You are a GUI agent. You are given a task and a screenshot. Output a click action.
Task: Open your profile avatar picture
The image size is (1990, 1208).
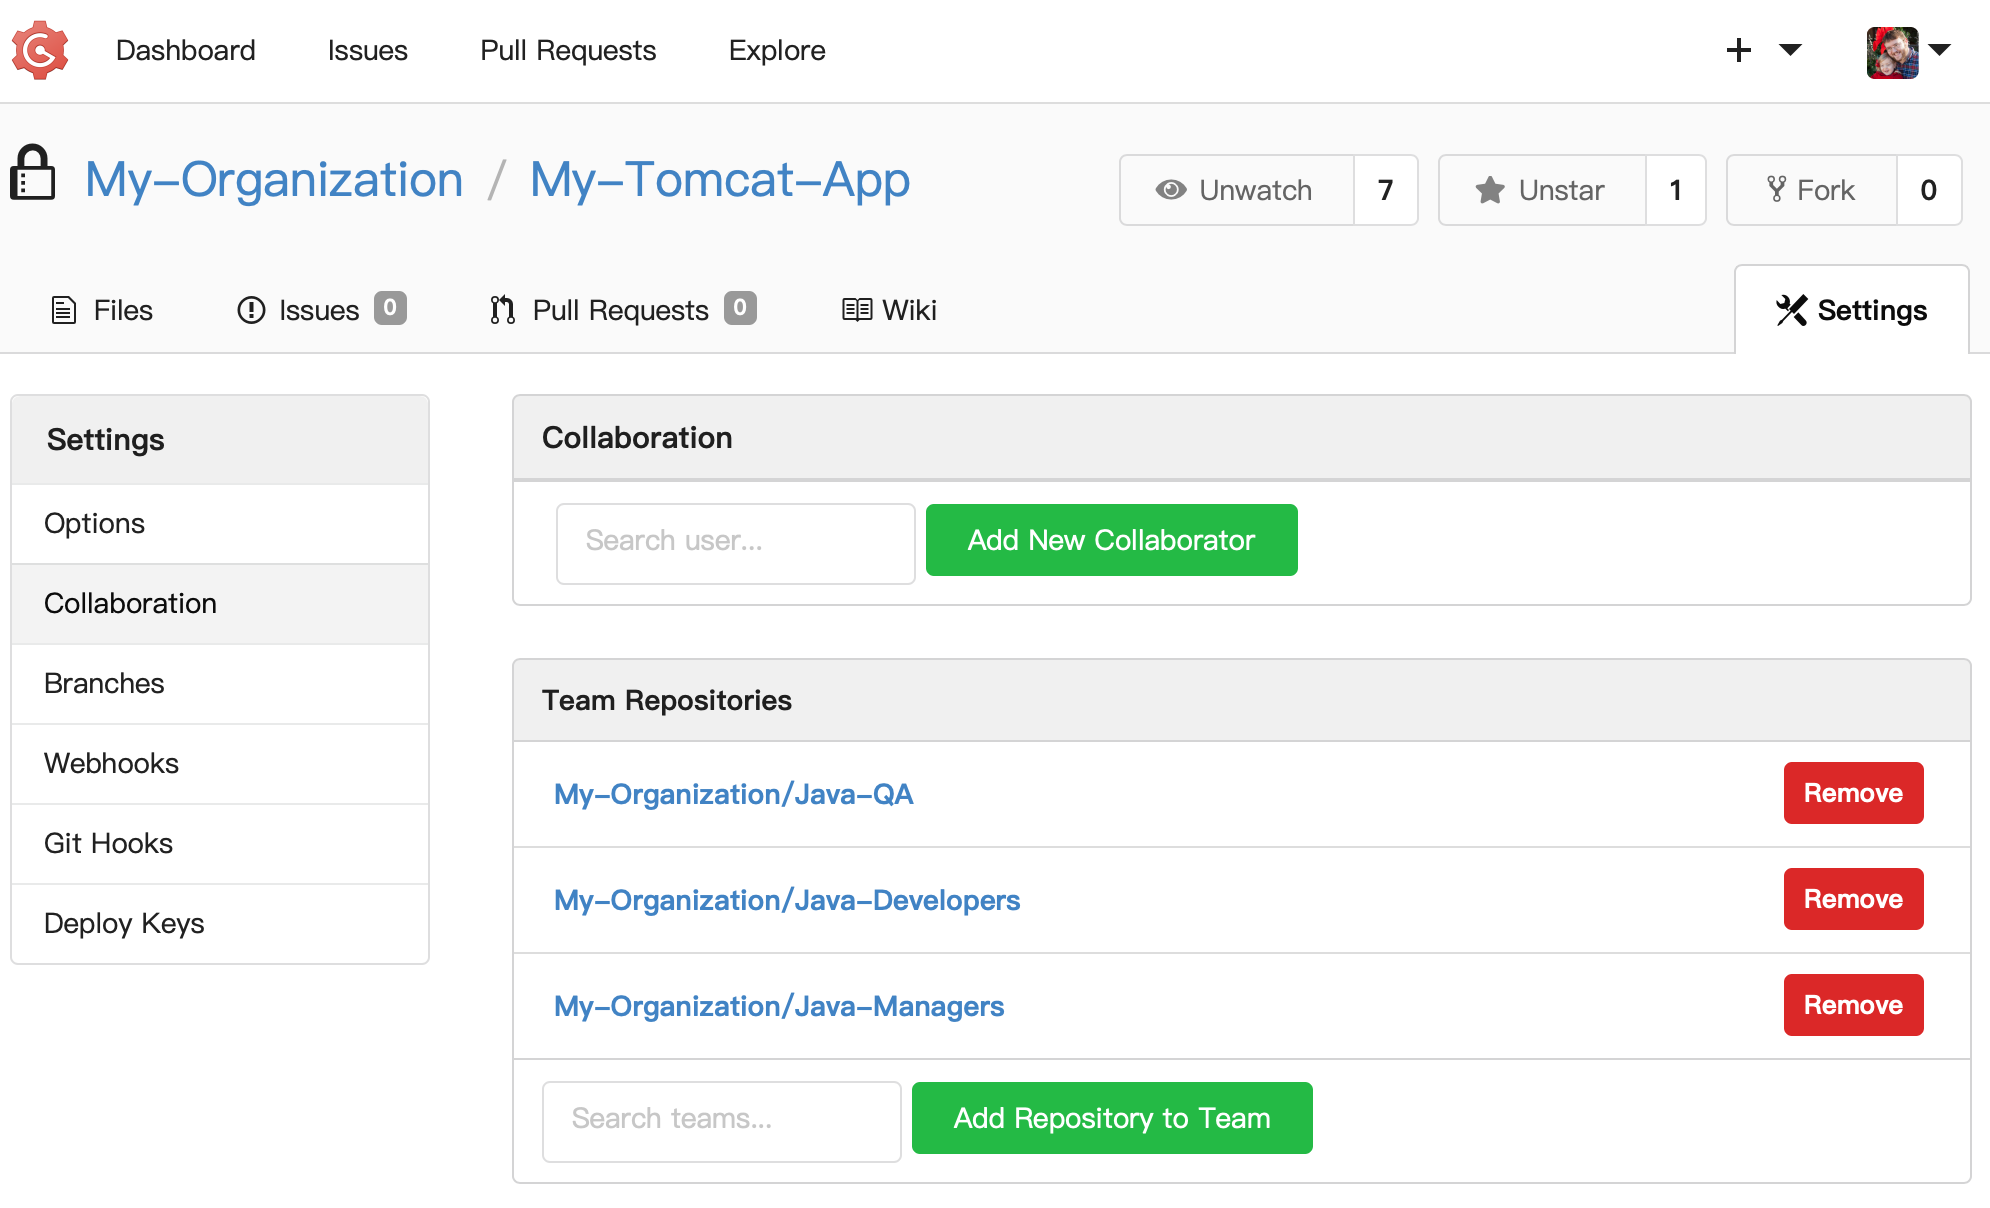1893,50
